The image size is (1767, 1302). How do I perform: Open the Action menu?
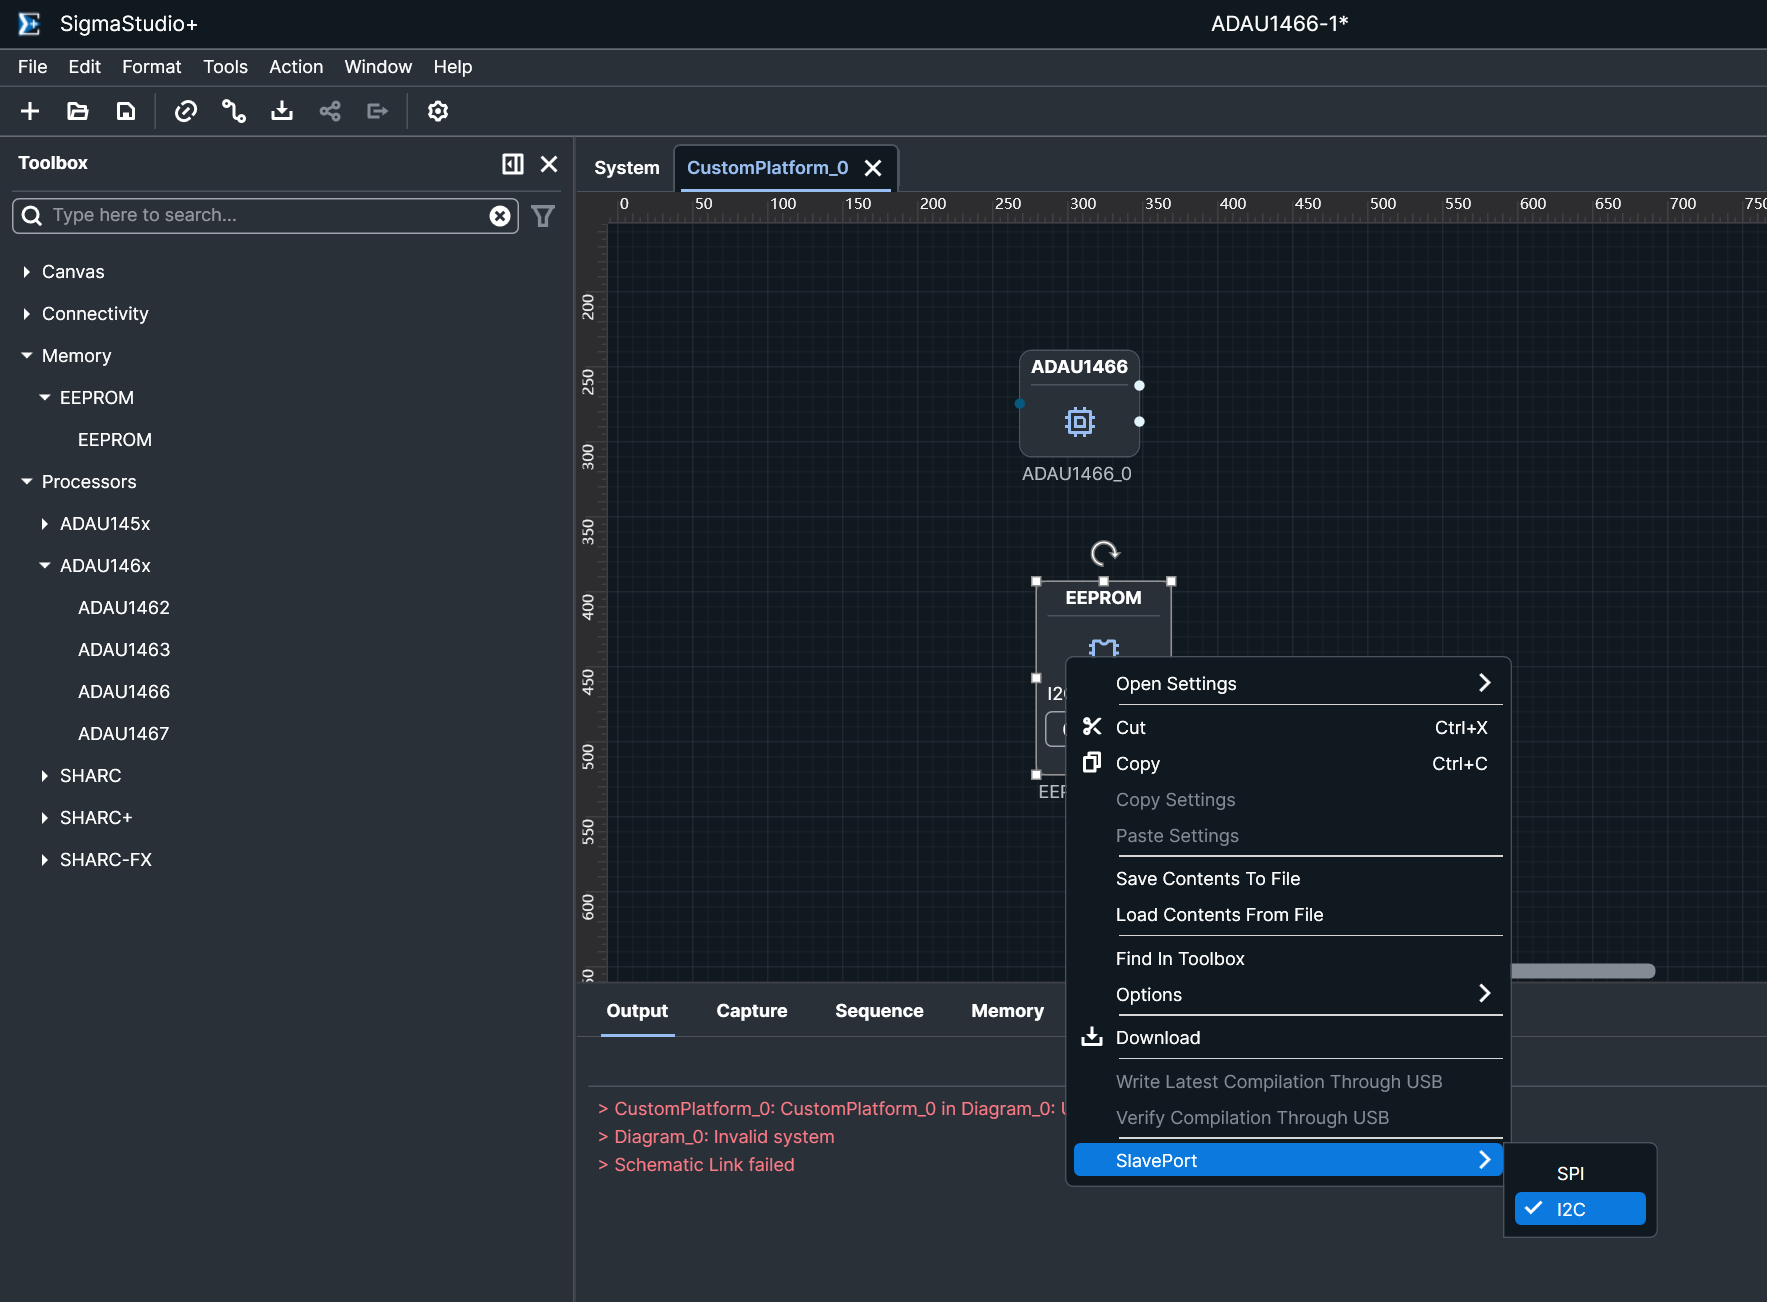pos(296,67)
